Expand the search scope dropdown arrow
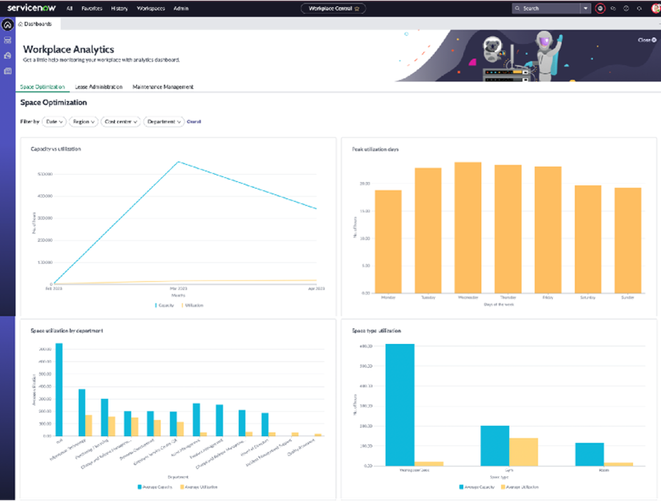 586,8
